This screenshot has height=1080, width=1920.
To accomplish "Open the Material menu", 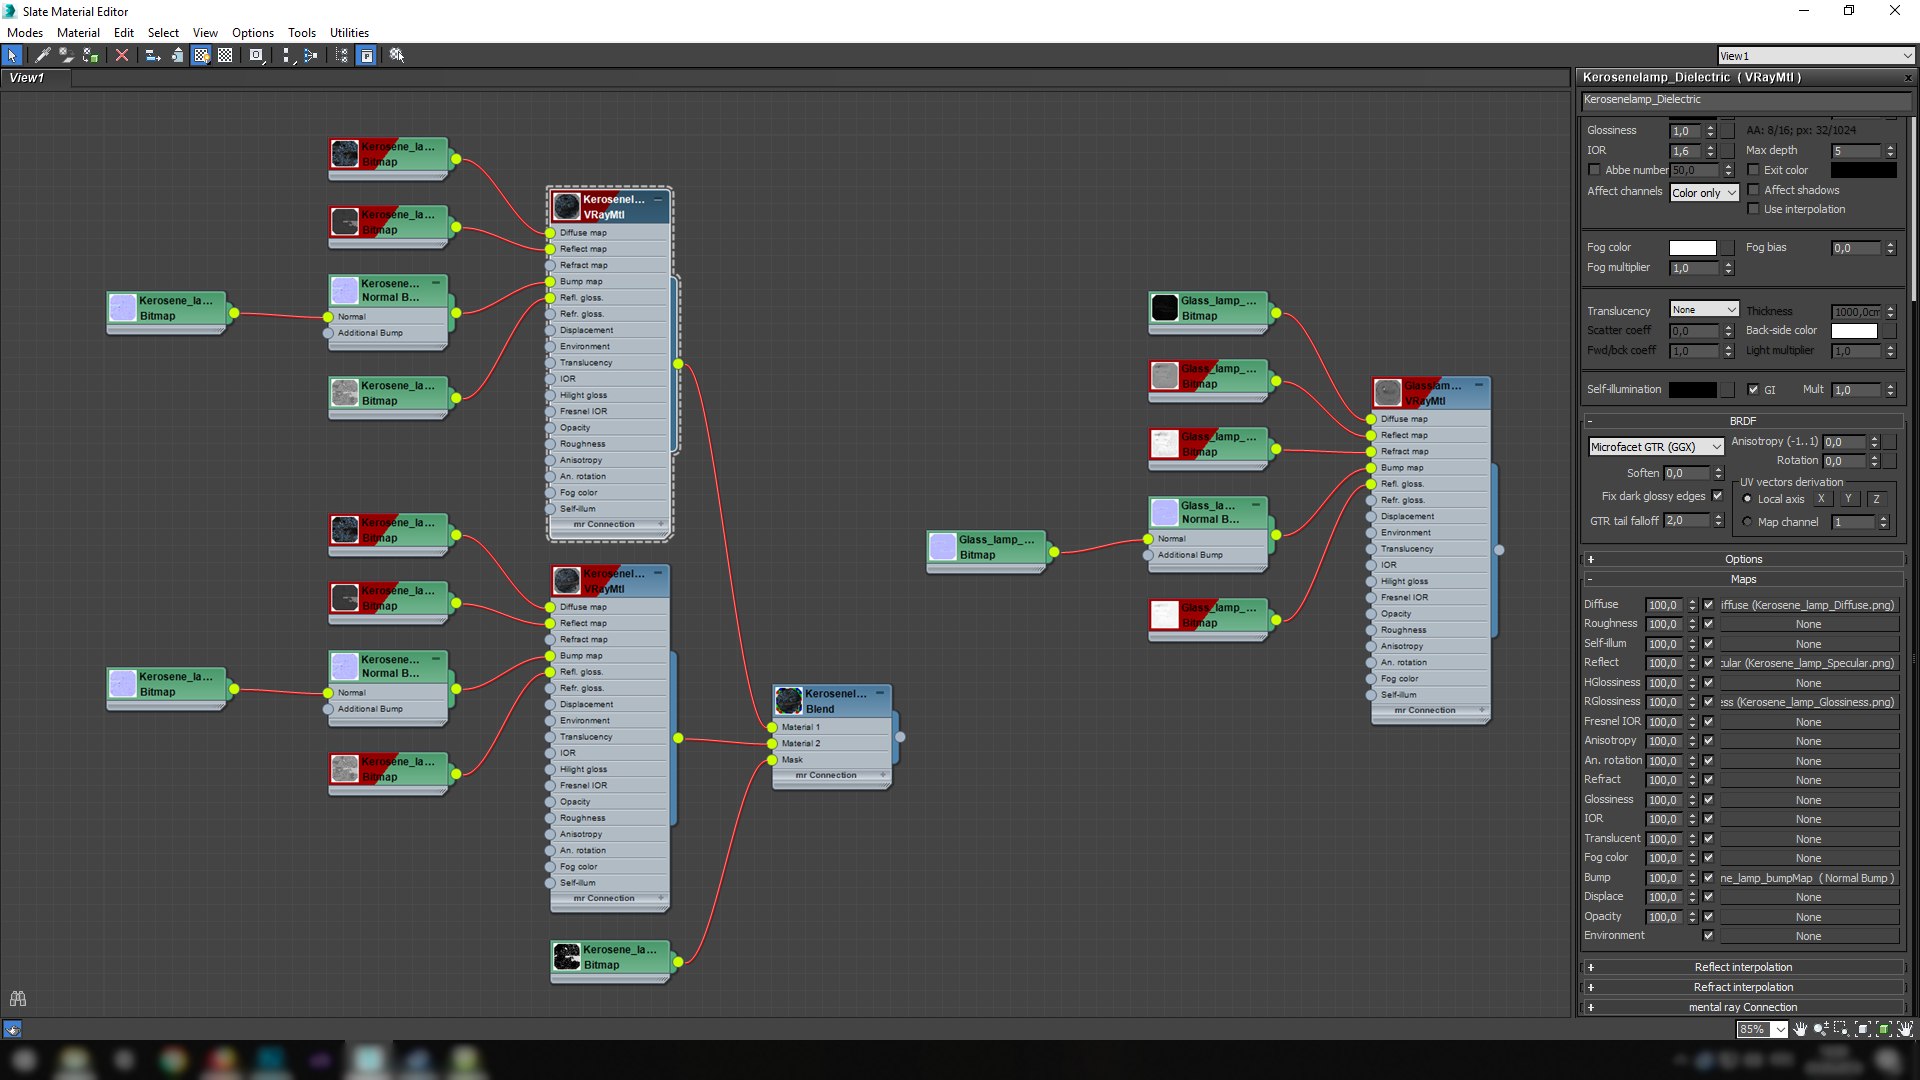I will click(78, 33).
